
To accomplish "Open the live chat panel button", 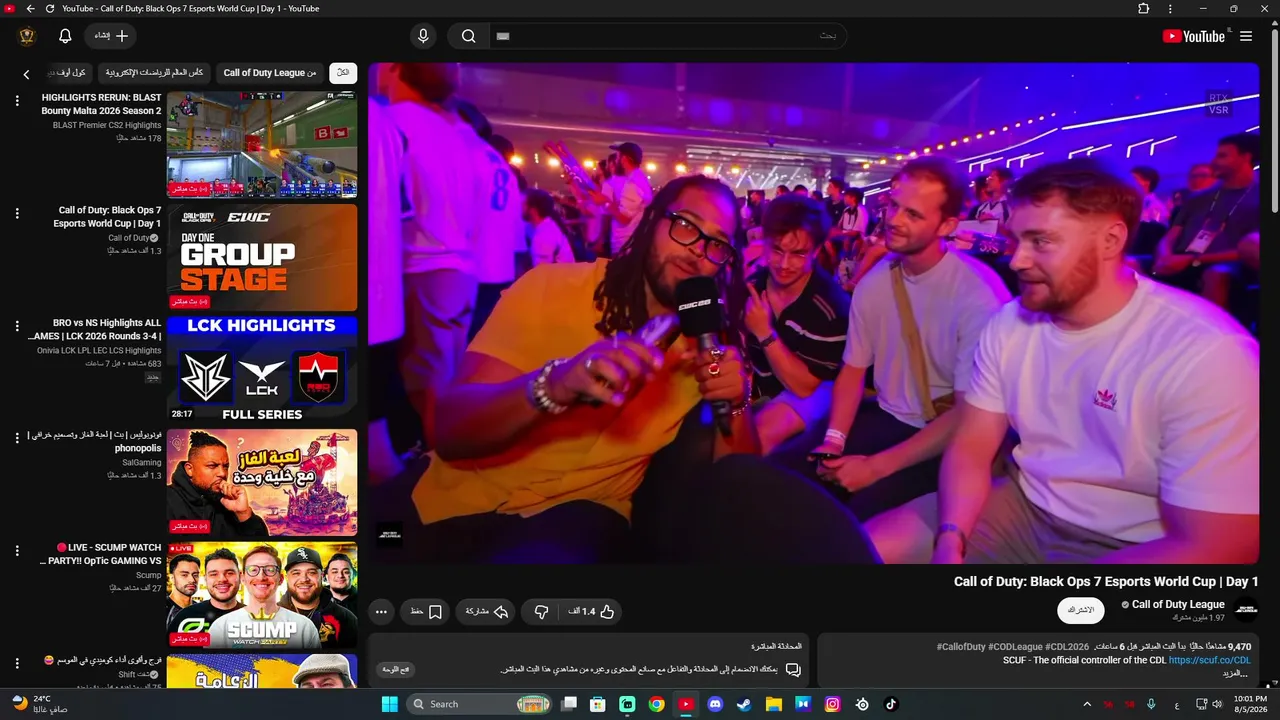I will 396,669.
